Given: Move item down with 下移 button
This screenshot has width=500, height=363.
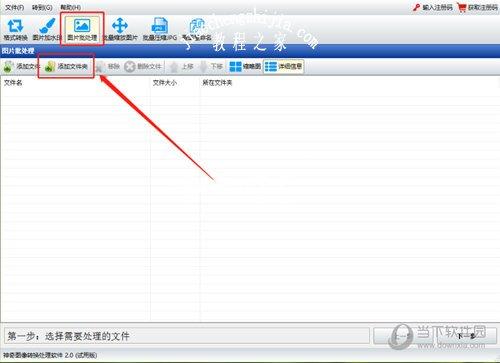Looking at the screenshot, I should (211, 67).
